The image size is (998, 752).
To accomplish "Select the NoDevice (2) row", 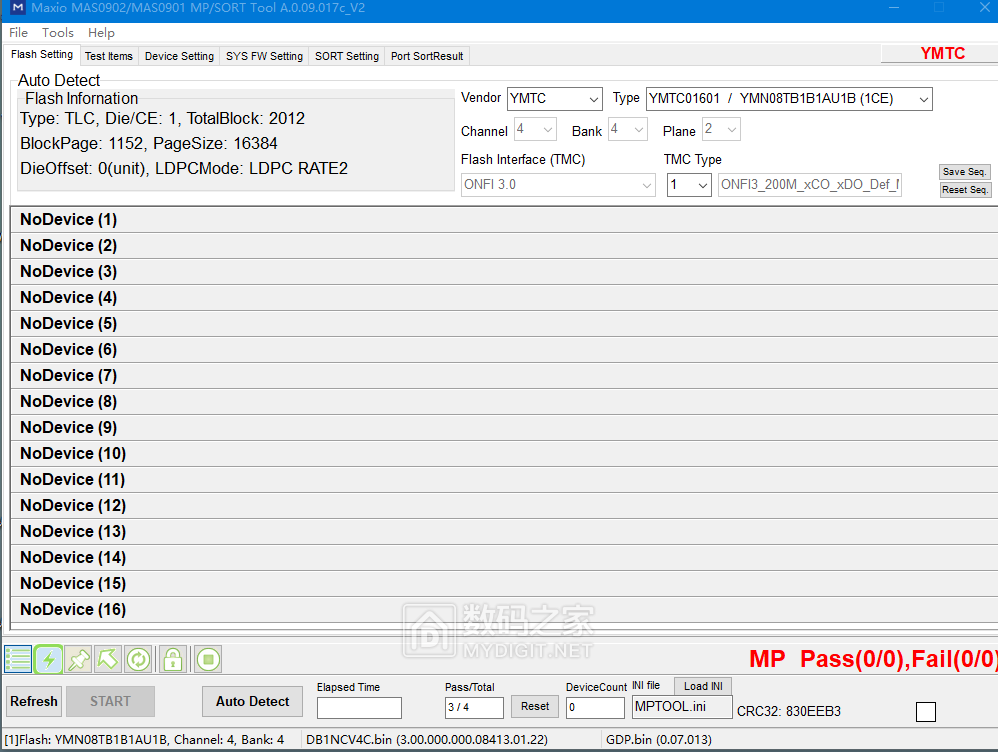I will click(504, 246).
